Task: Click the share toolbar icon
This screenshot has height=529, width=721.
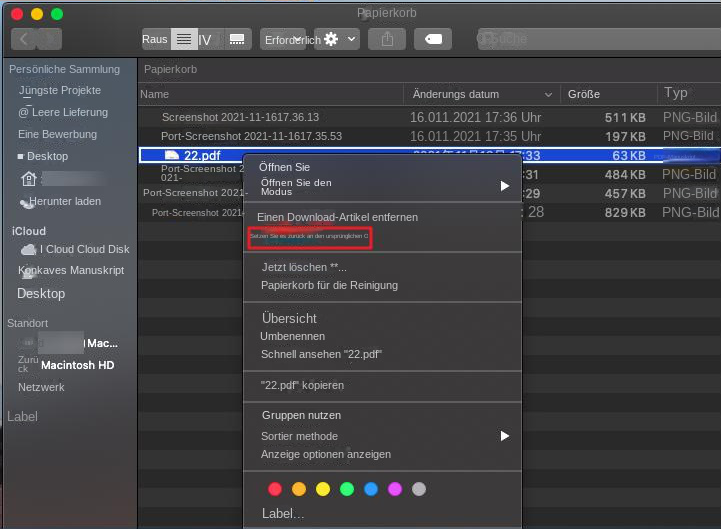Action: [387, 39]
